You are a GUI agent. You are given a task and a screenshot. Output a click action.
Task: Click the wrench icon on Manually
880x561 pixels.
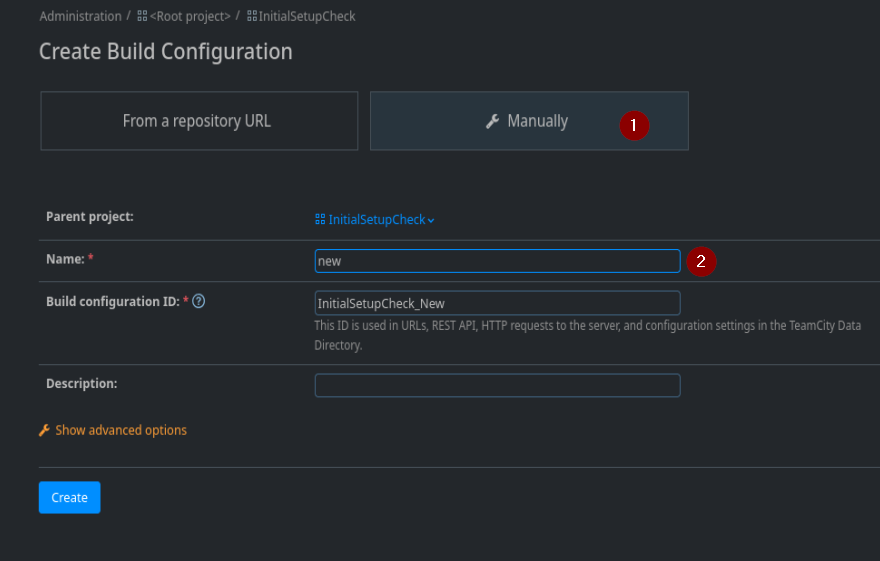coord(492,121)
